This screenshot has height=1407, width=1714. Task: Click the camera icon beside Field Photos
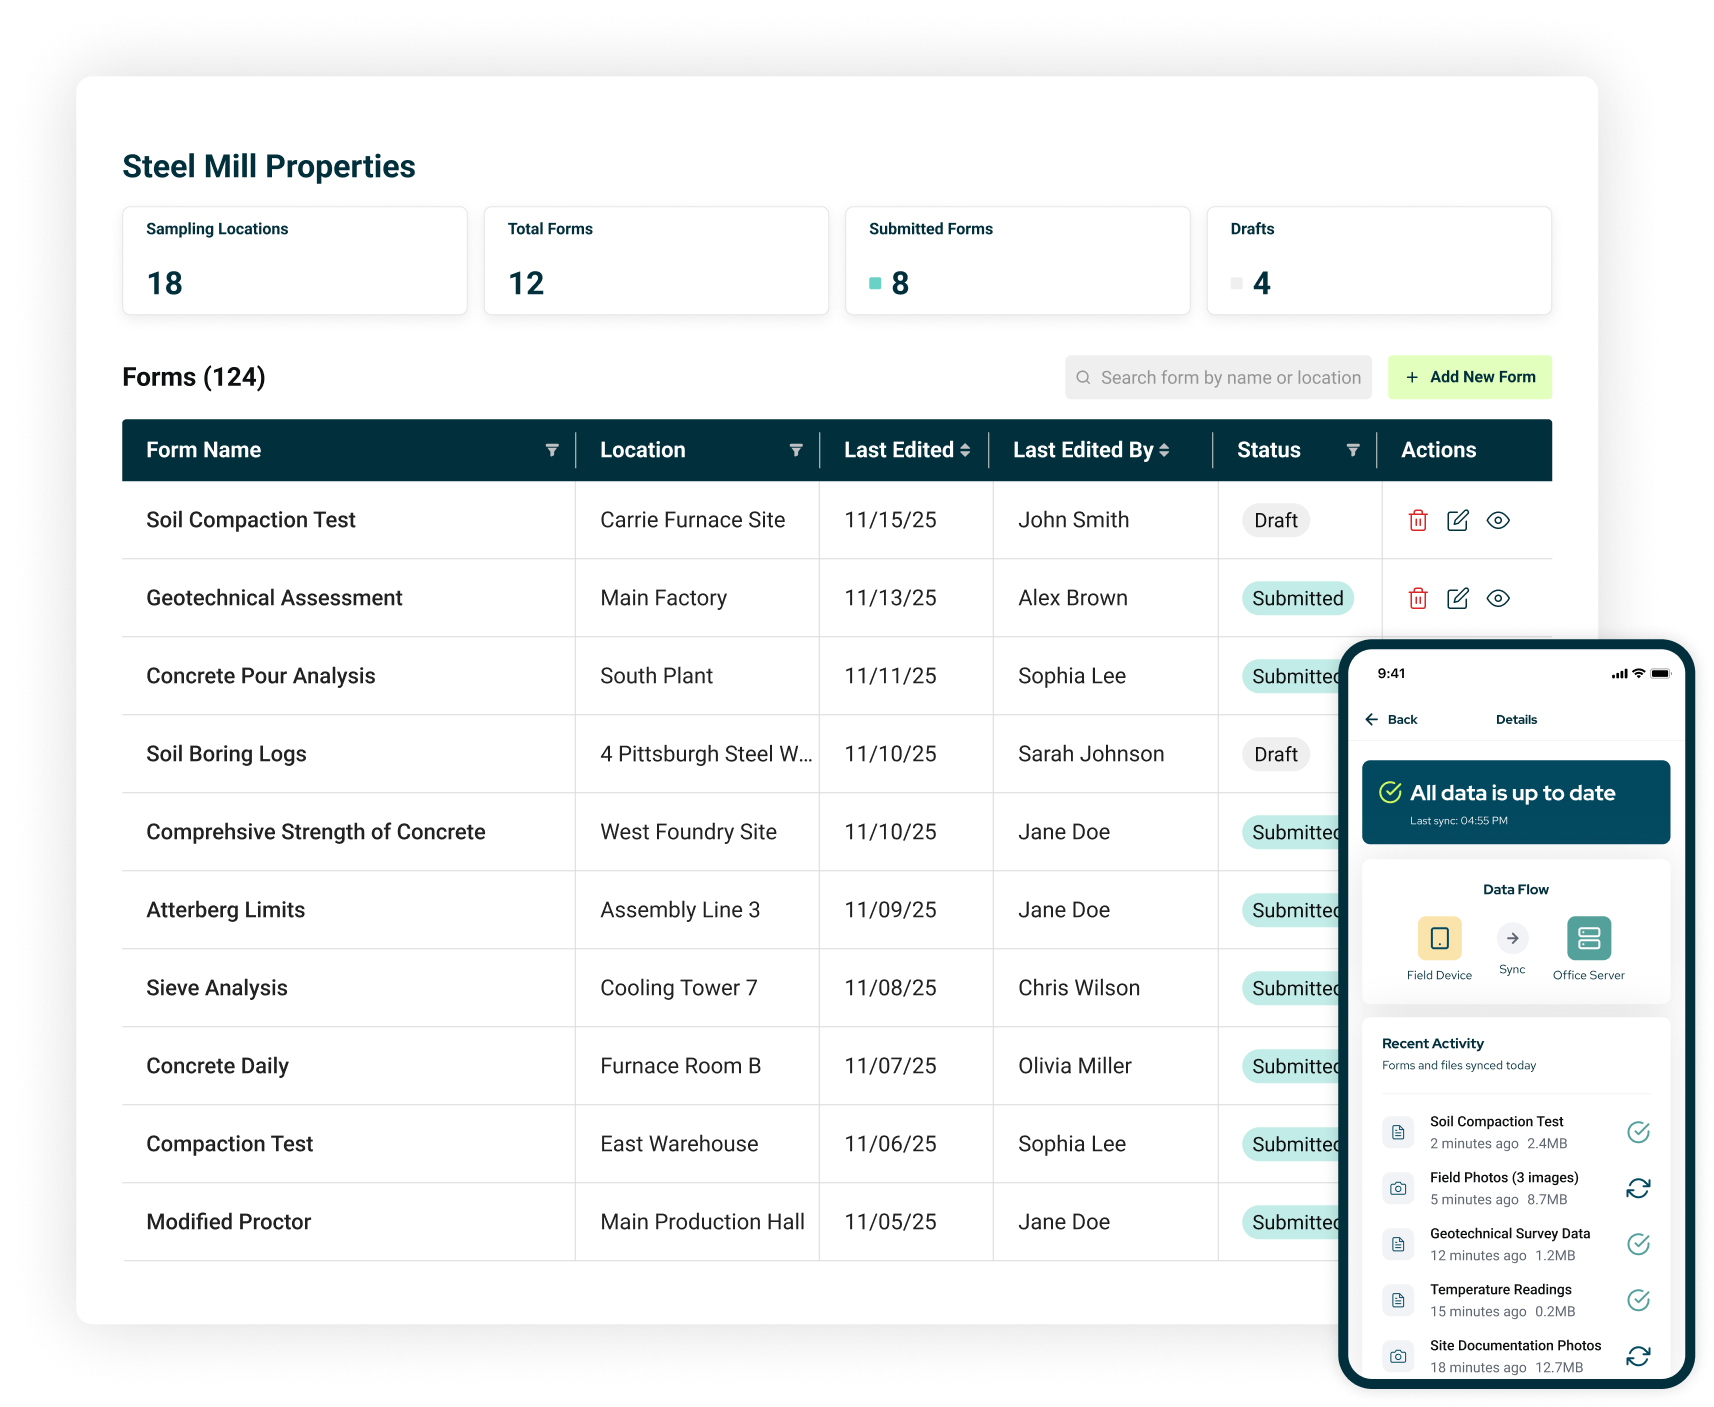(x=1397, y=1188)
